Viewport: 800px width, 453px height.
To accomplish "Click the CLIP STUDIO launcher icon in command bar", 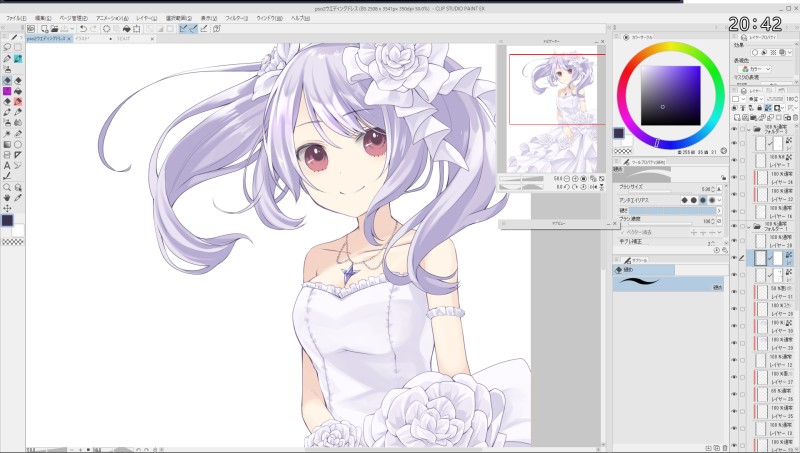I will coord(31,29).
